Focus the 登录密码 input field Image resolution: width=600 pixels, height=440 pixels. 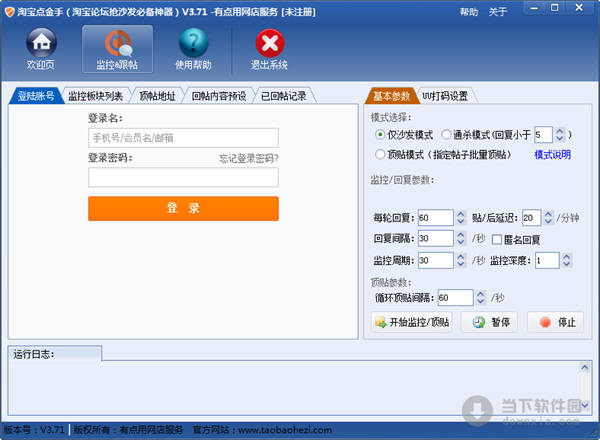183,178
